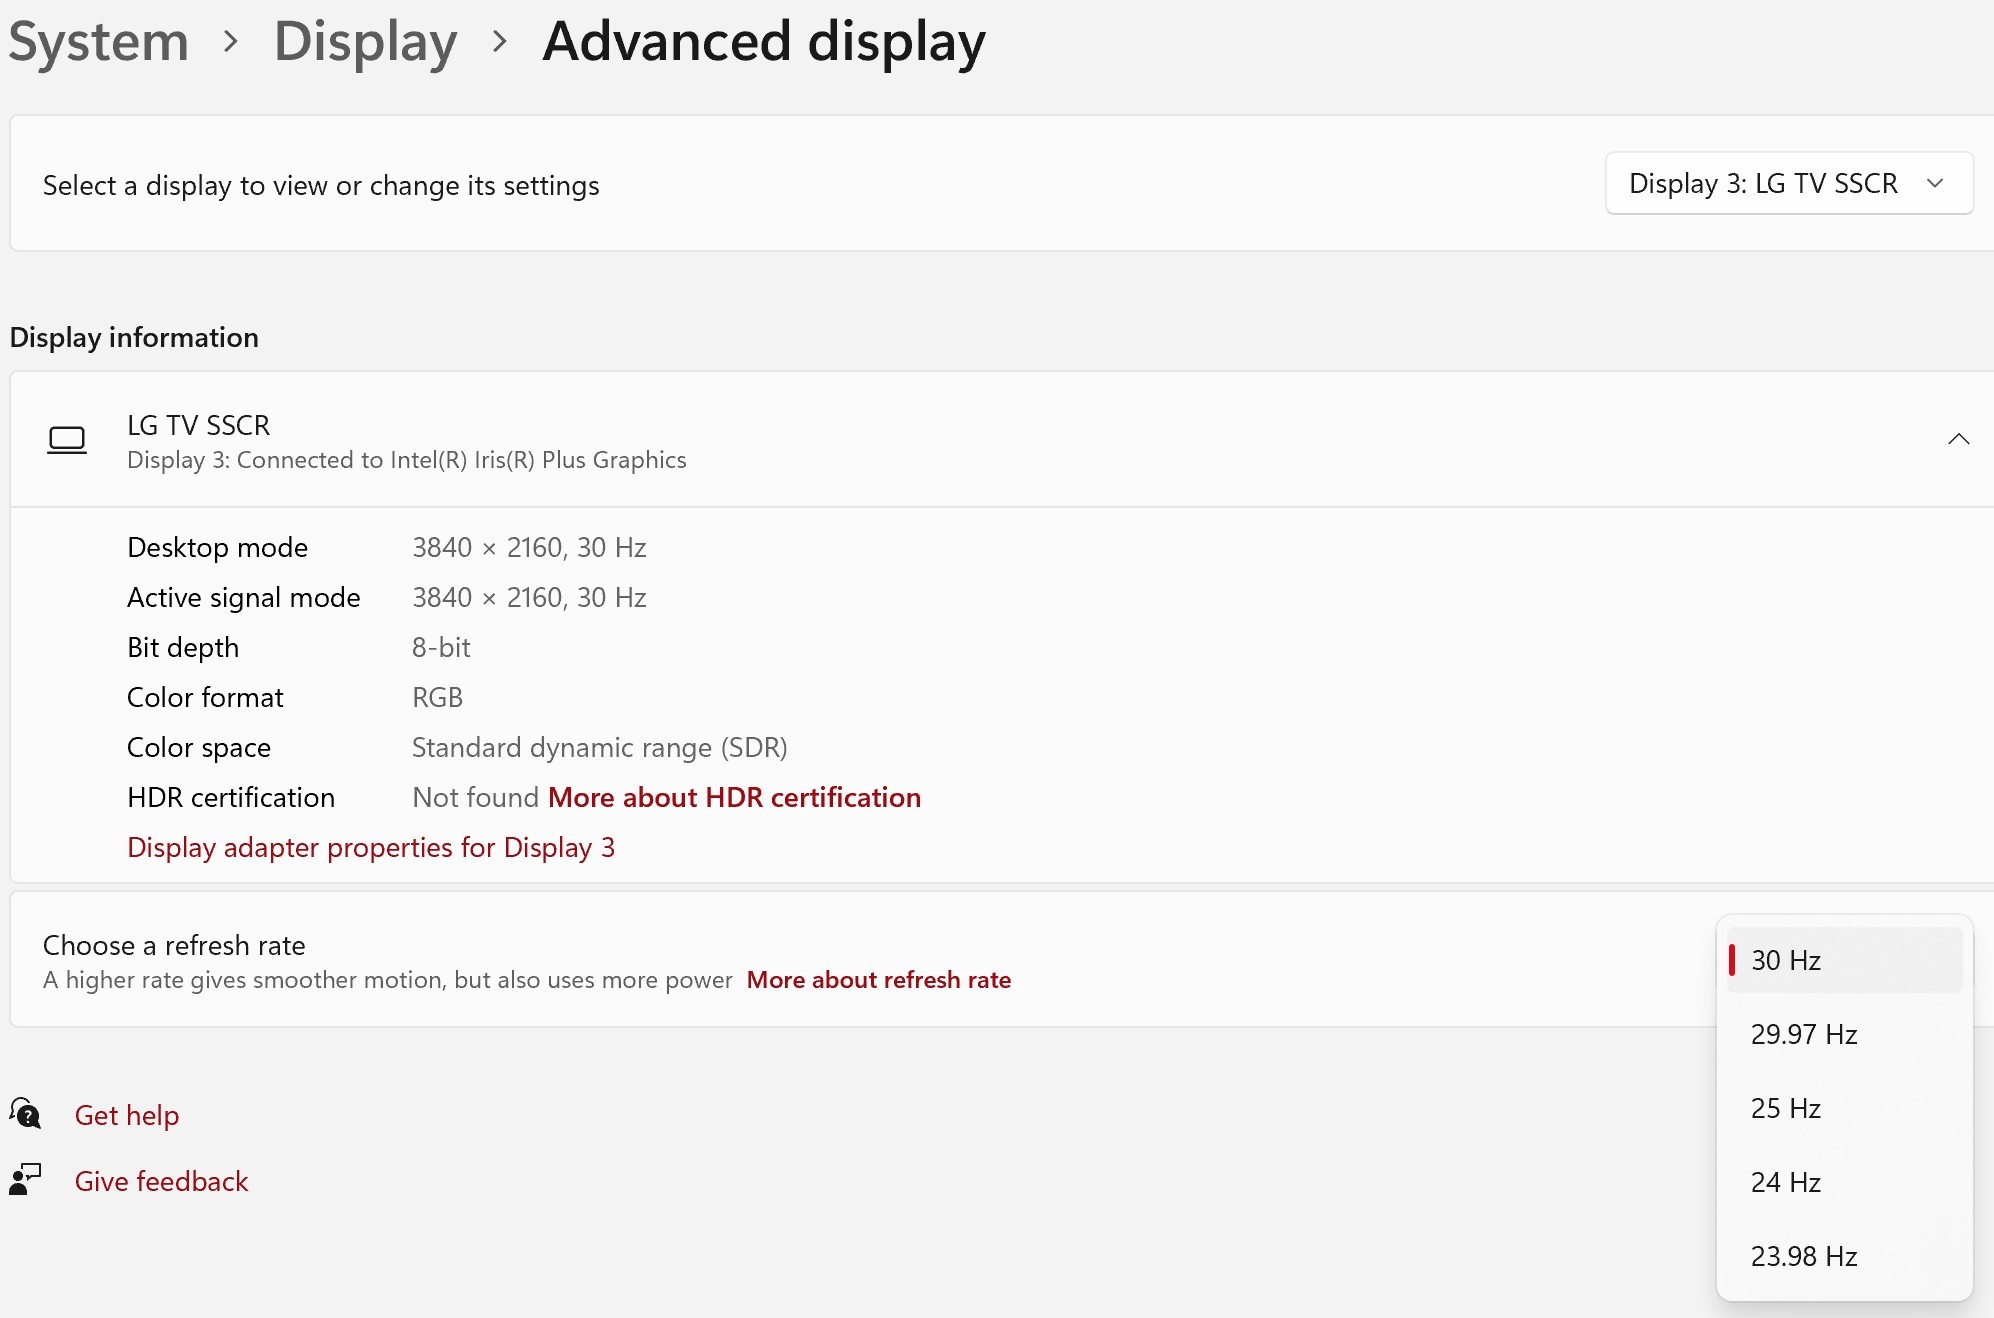Image resolution: width=1994 pixels, height=1318 pixels.
Task: Click the chevron arrow in display selector
Action: (1935, 184)
